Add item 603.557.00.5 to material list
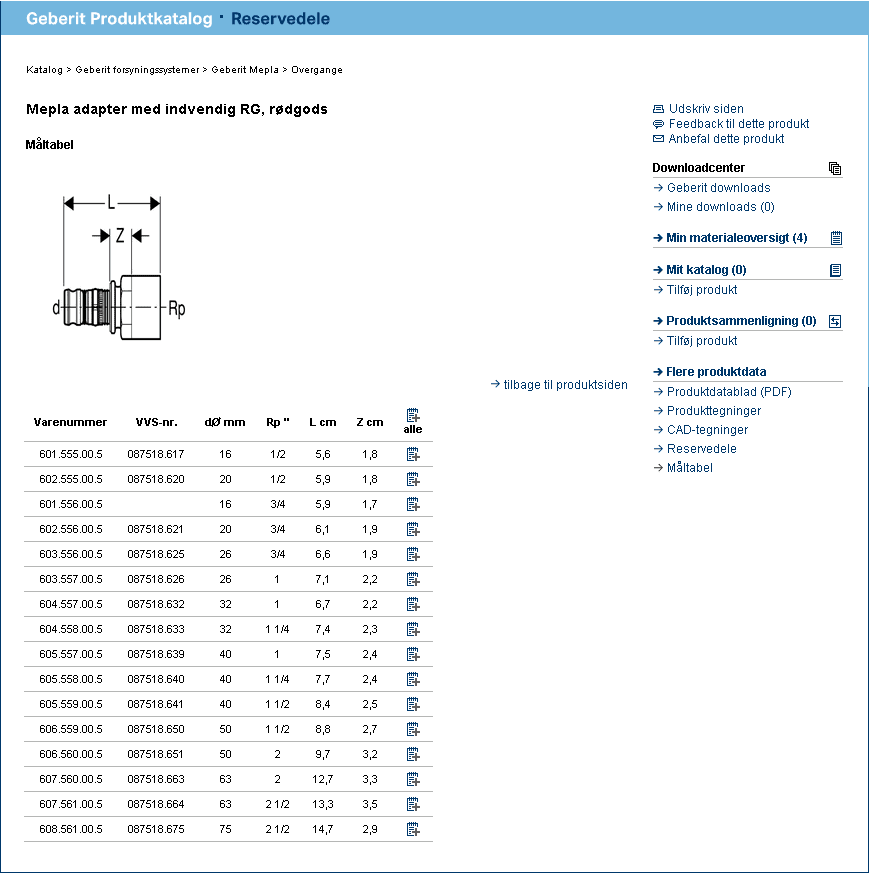 pyautogui.click(x=413, y=580)
